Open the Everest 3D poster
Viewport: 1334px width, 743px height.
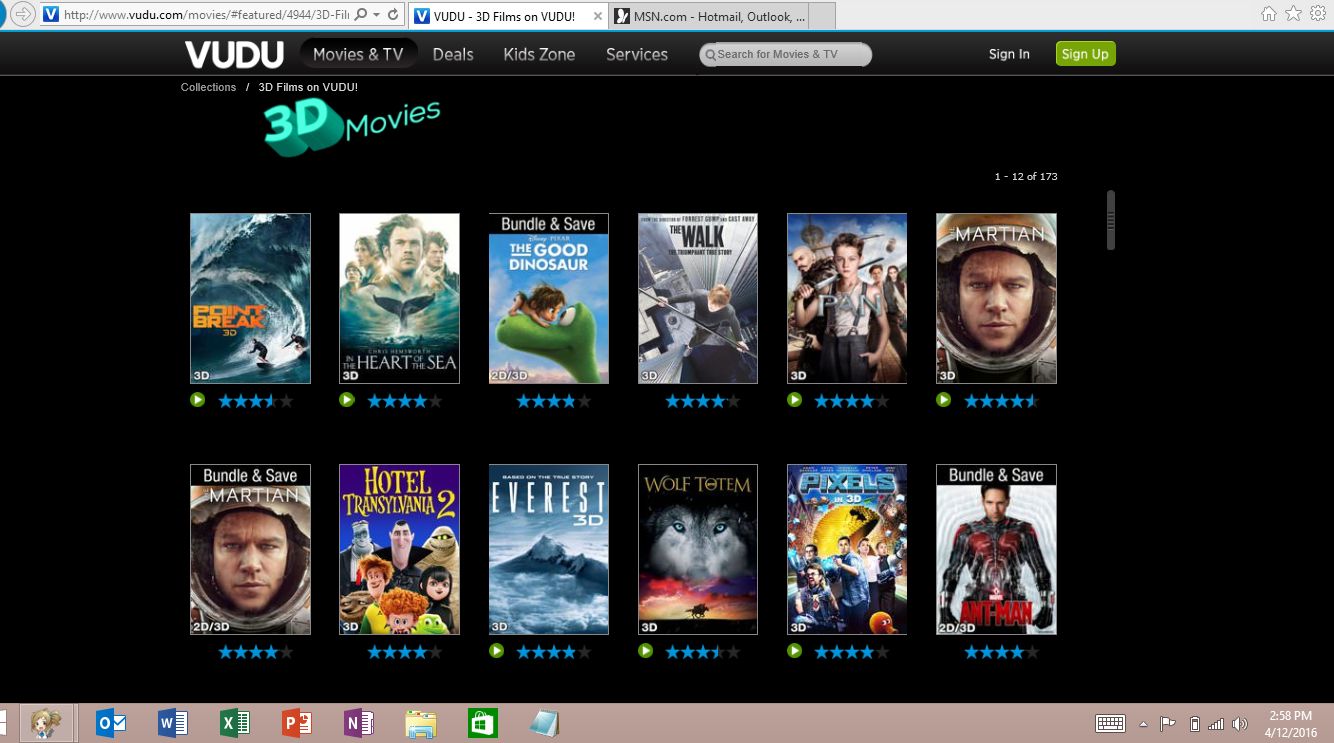coord(548,549)
